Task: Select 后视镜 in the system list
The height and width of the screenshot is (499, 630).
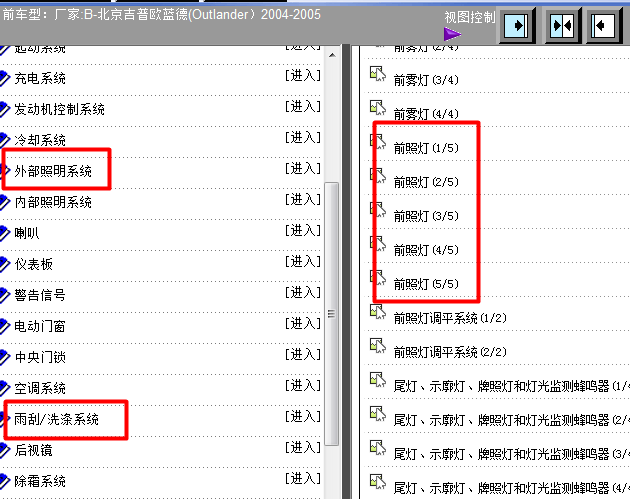Action: (33, 450)
